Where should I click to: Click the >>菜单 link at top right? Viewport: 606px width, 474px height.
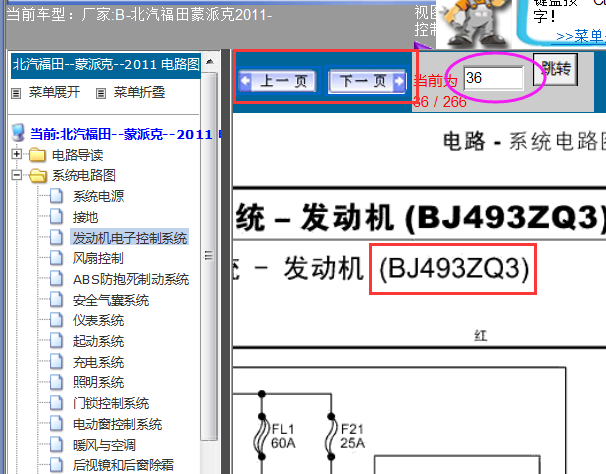(x=580, y=36)
